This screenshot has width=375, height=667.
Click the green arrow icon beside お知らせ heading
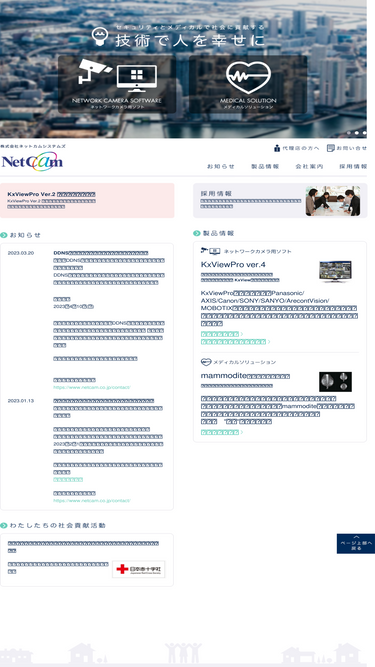4,235
